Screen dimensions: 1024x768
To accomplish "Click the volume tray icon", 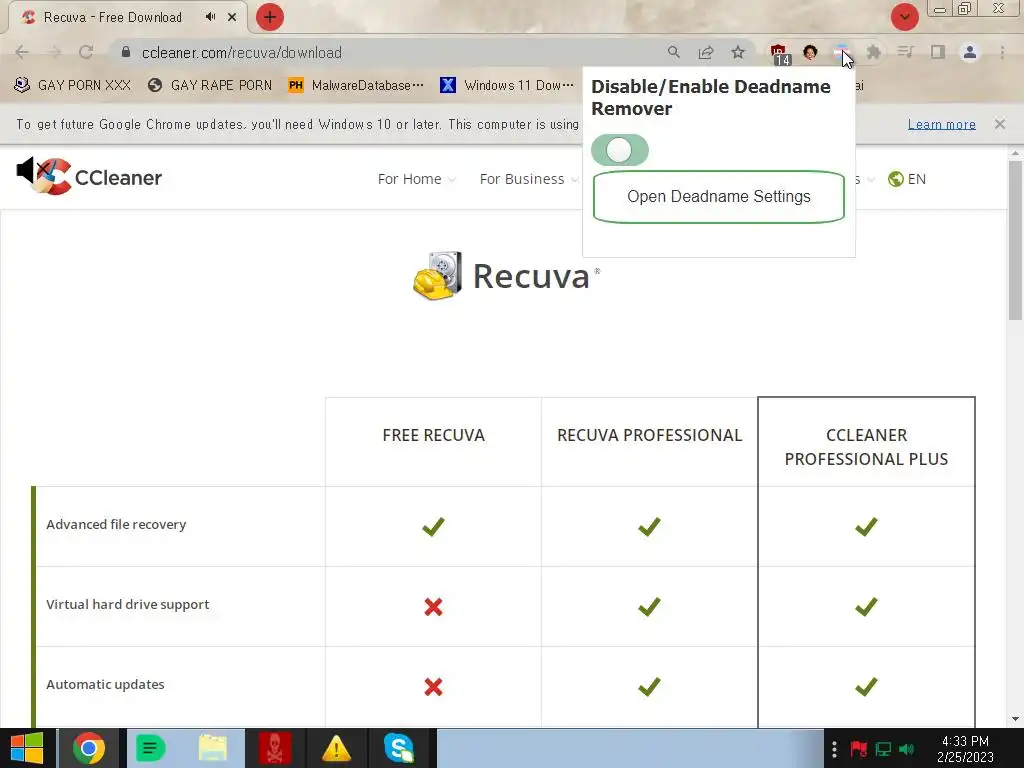I will 907,749.
